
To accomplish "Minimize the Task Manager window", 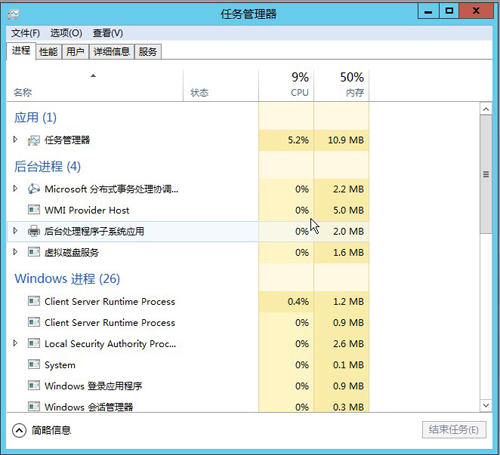I will coord(428,11).
